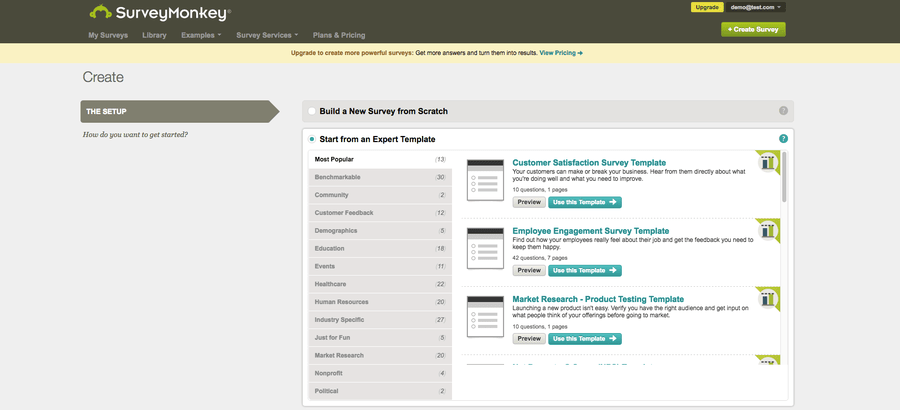Select the Community category
Viewport: 900px width, 410px height.
[380, 195]
